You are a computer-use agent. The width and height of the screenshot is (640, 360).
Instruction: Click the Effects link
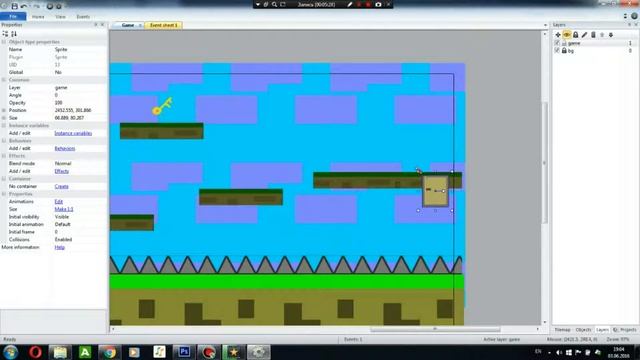pos(62,171)
